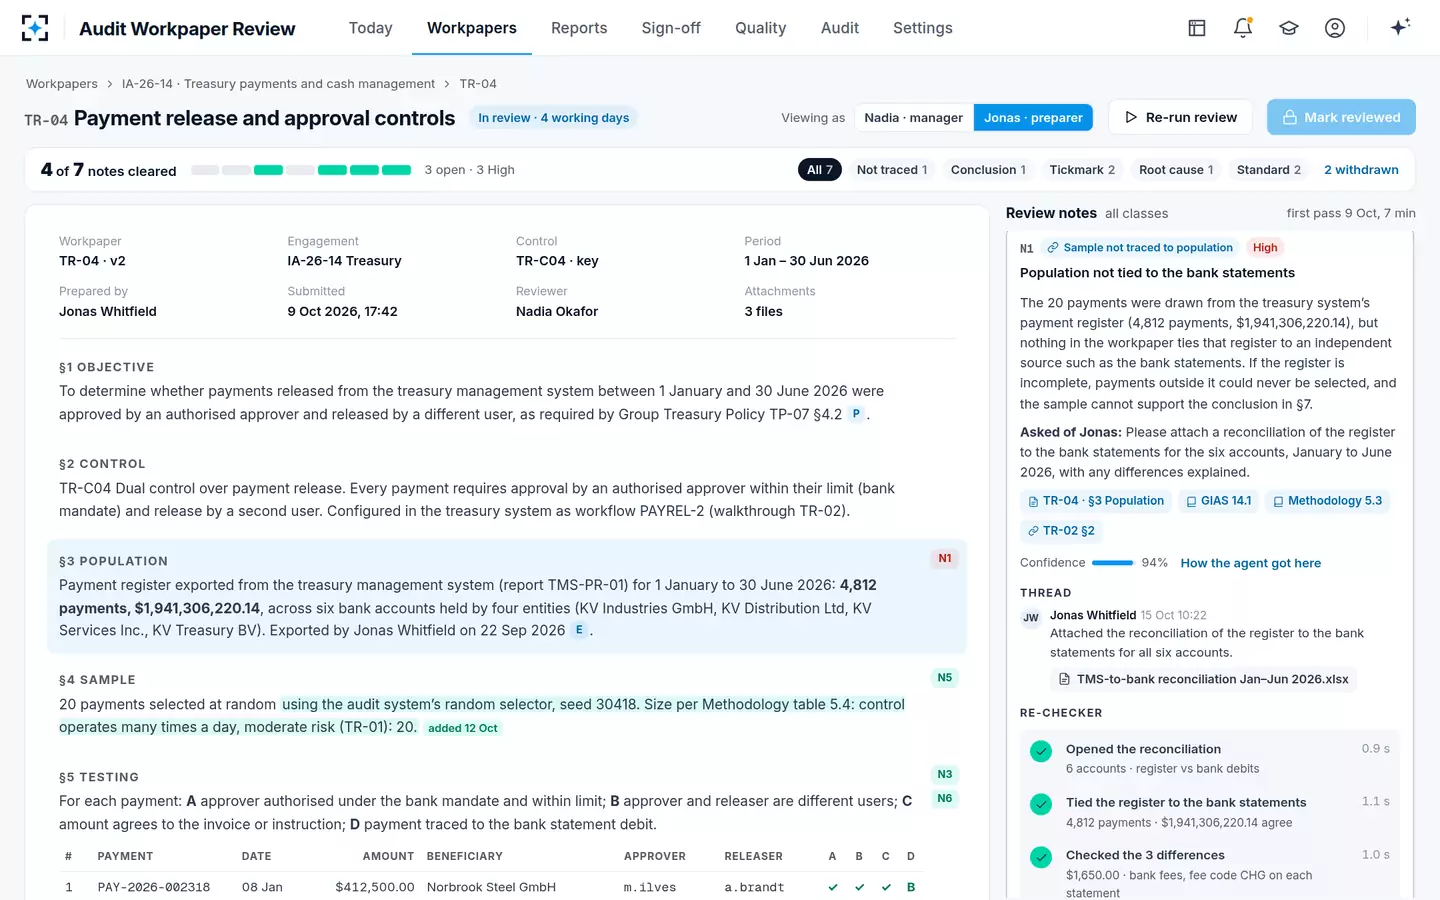Open the graduation cap learning icon
1440x900 pixels.
[1289, 28]
